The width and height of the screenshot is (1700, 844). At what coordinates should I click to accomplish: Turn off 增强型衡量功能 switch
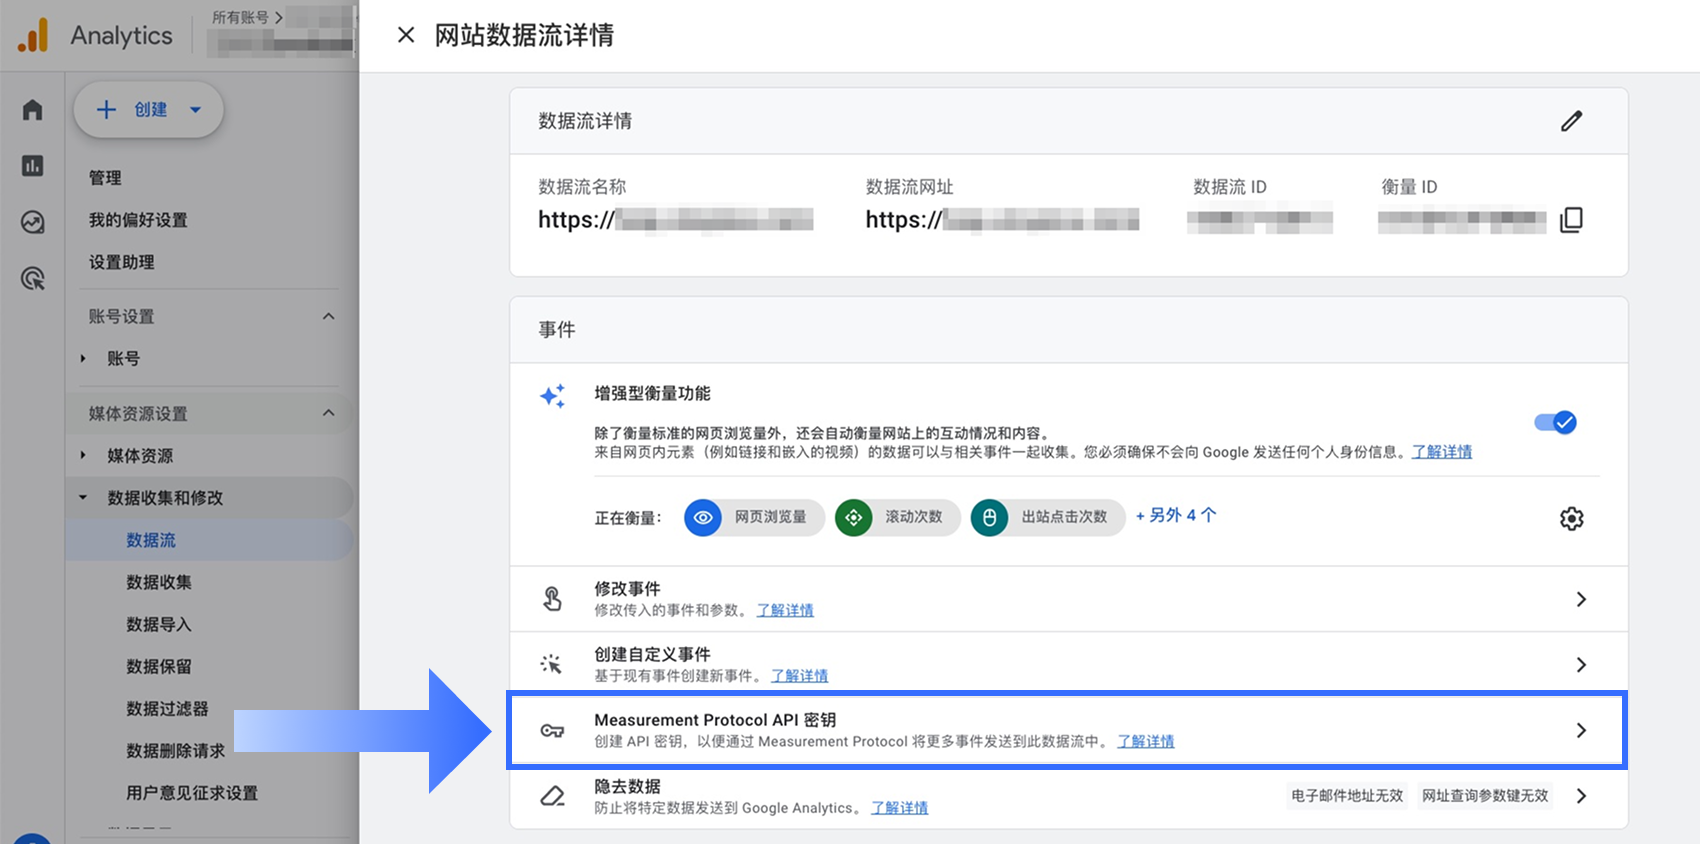point(1556,422)
